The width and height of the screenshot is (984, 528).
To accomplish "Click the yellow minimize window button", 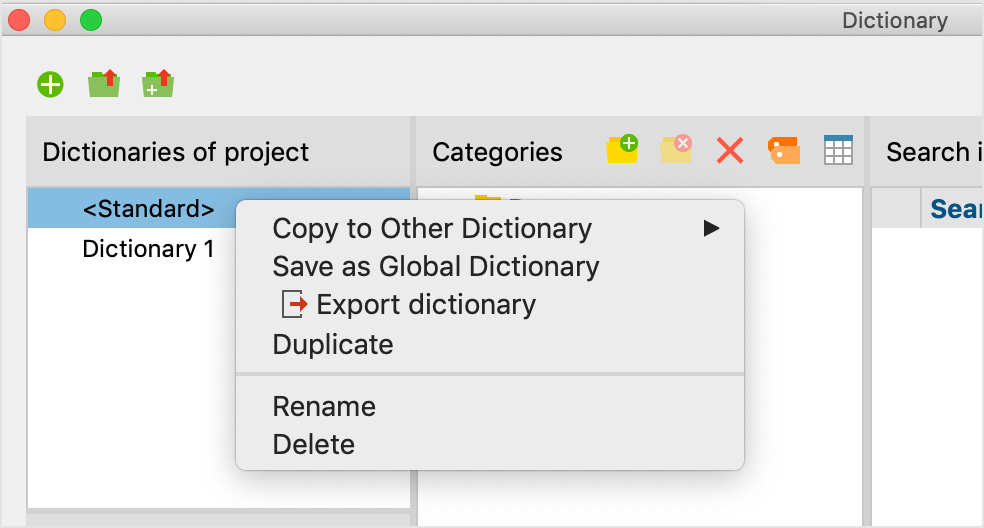I will coord(55,20).
